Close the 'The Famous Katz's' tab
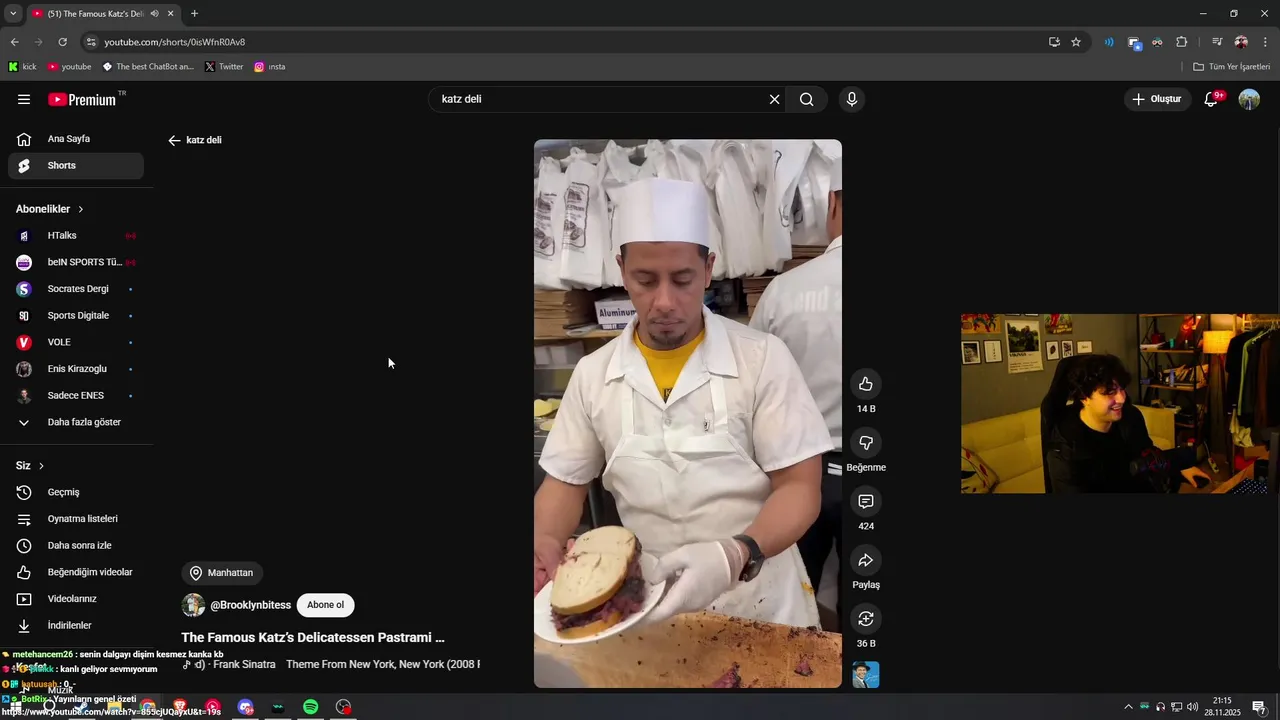Viewport: 1280px width, 720px height. point(170,14)
